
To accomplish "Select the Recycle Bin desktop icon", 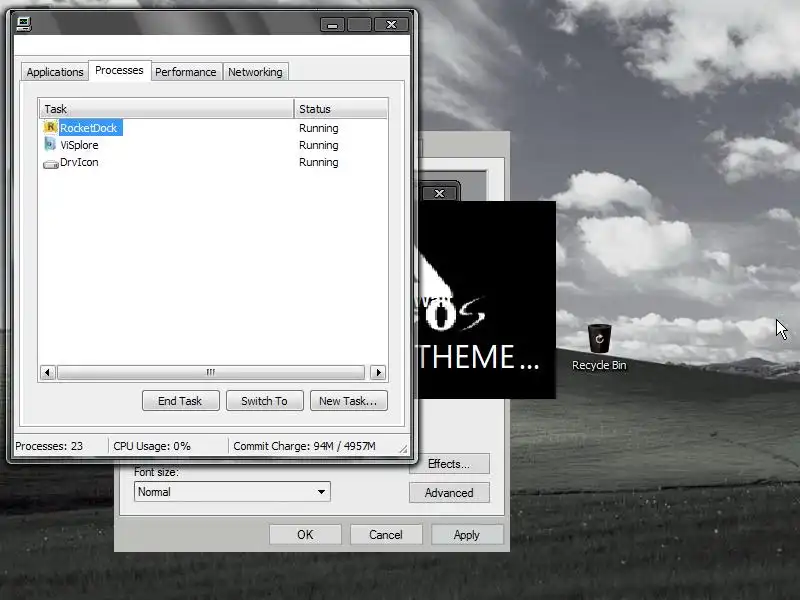I will [x=599, y=347].
